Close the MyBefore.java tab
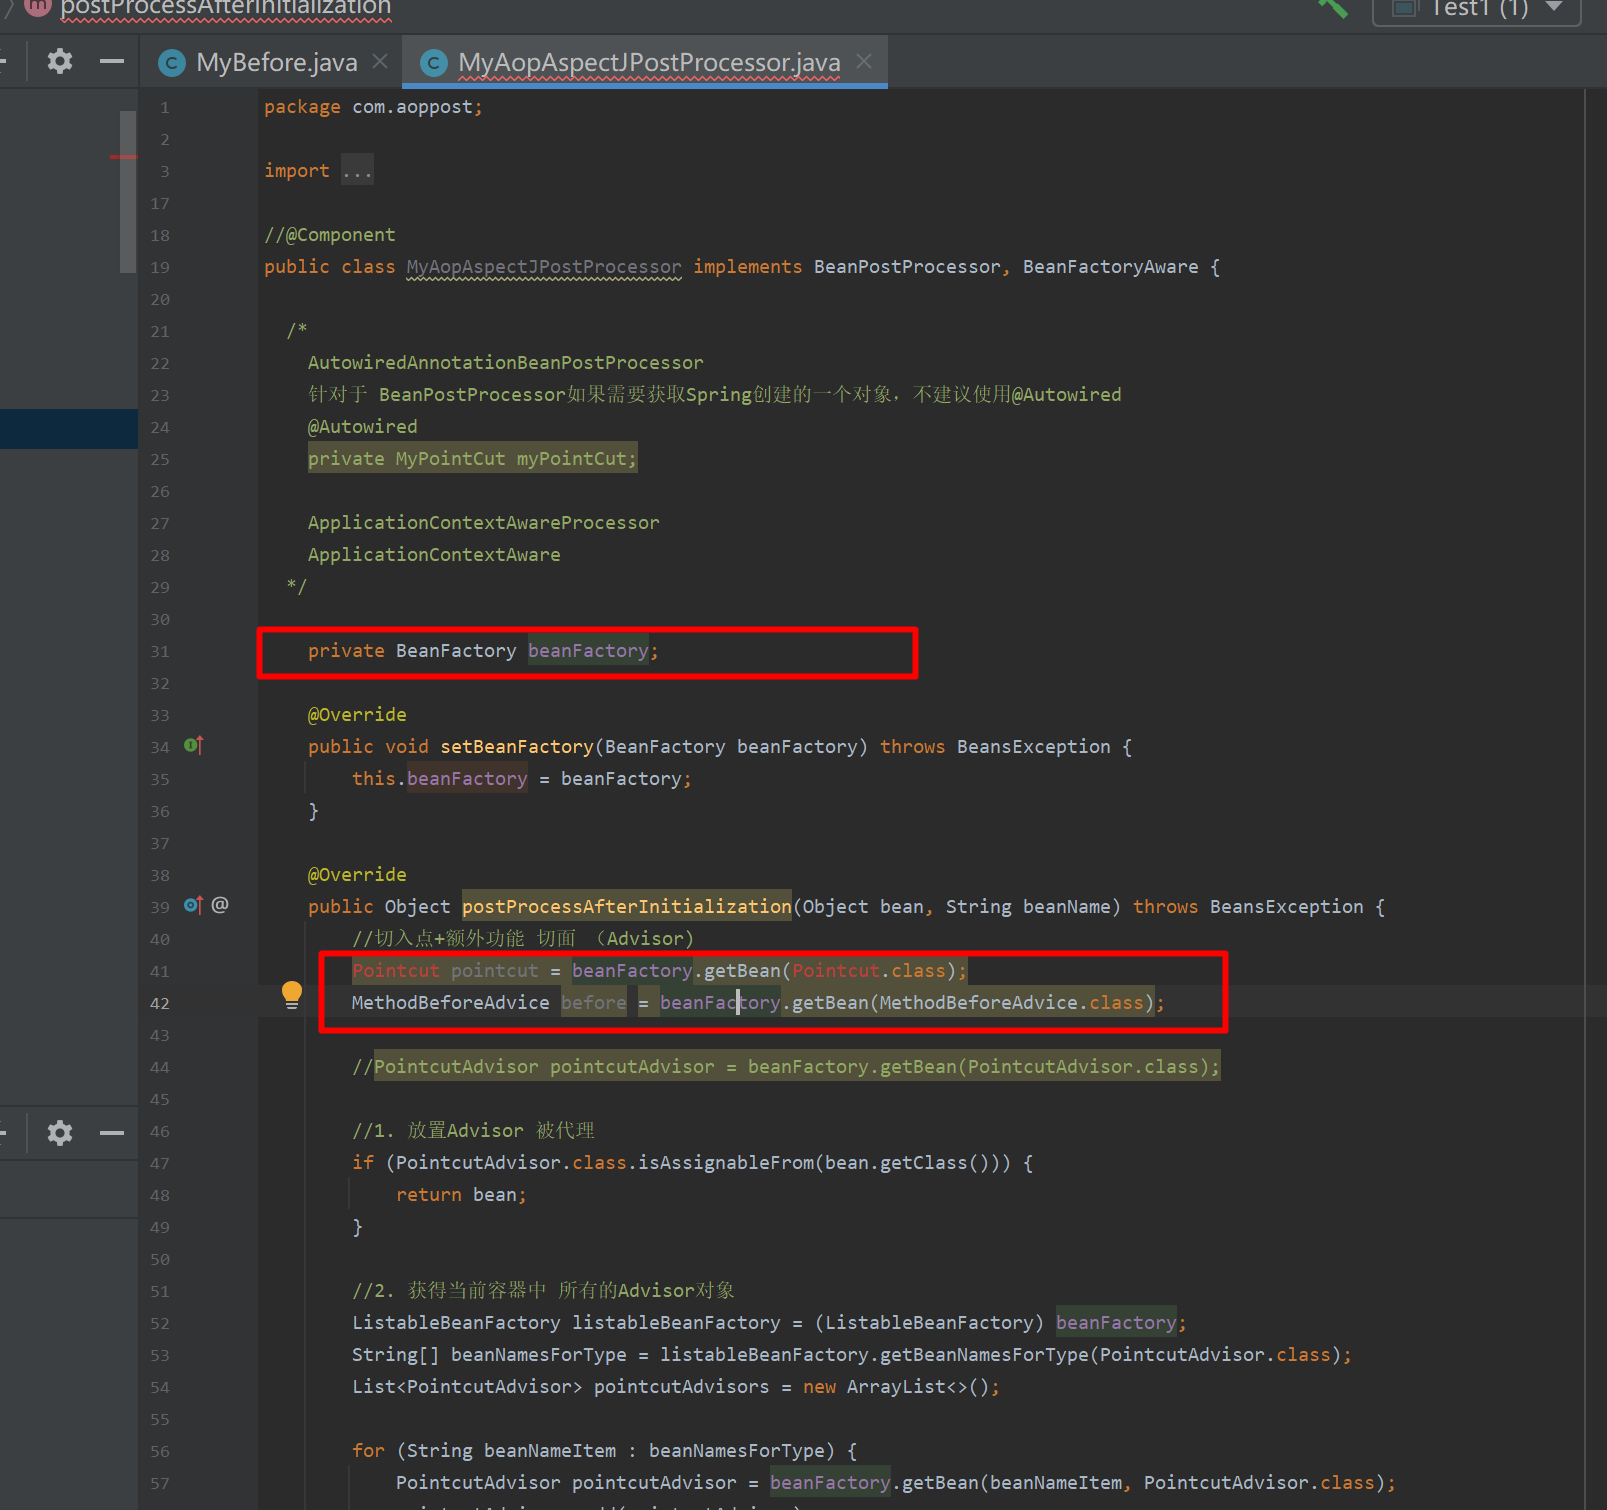 (380, 61)
